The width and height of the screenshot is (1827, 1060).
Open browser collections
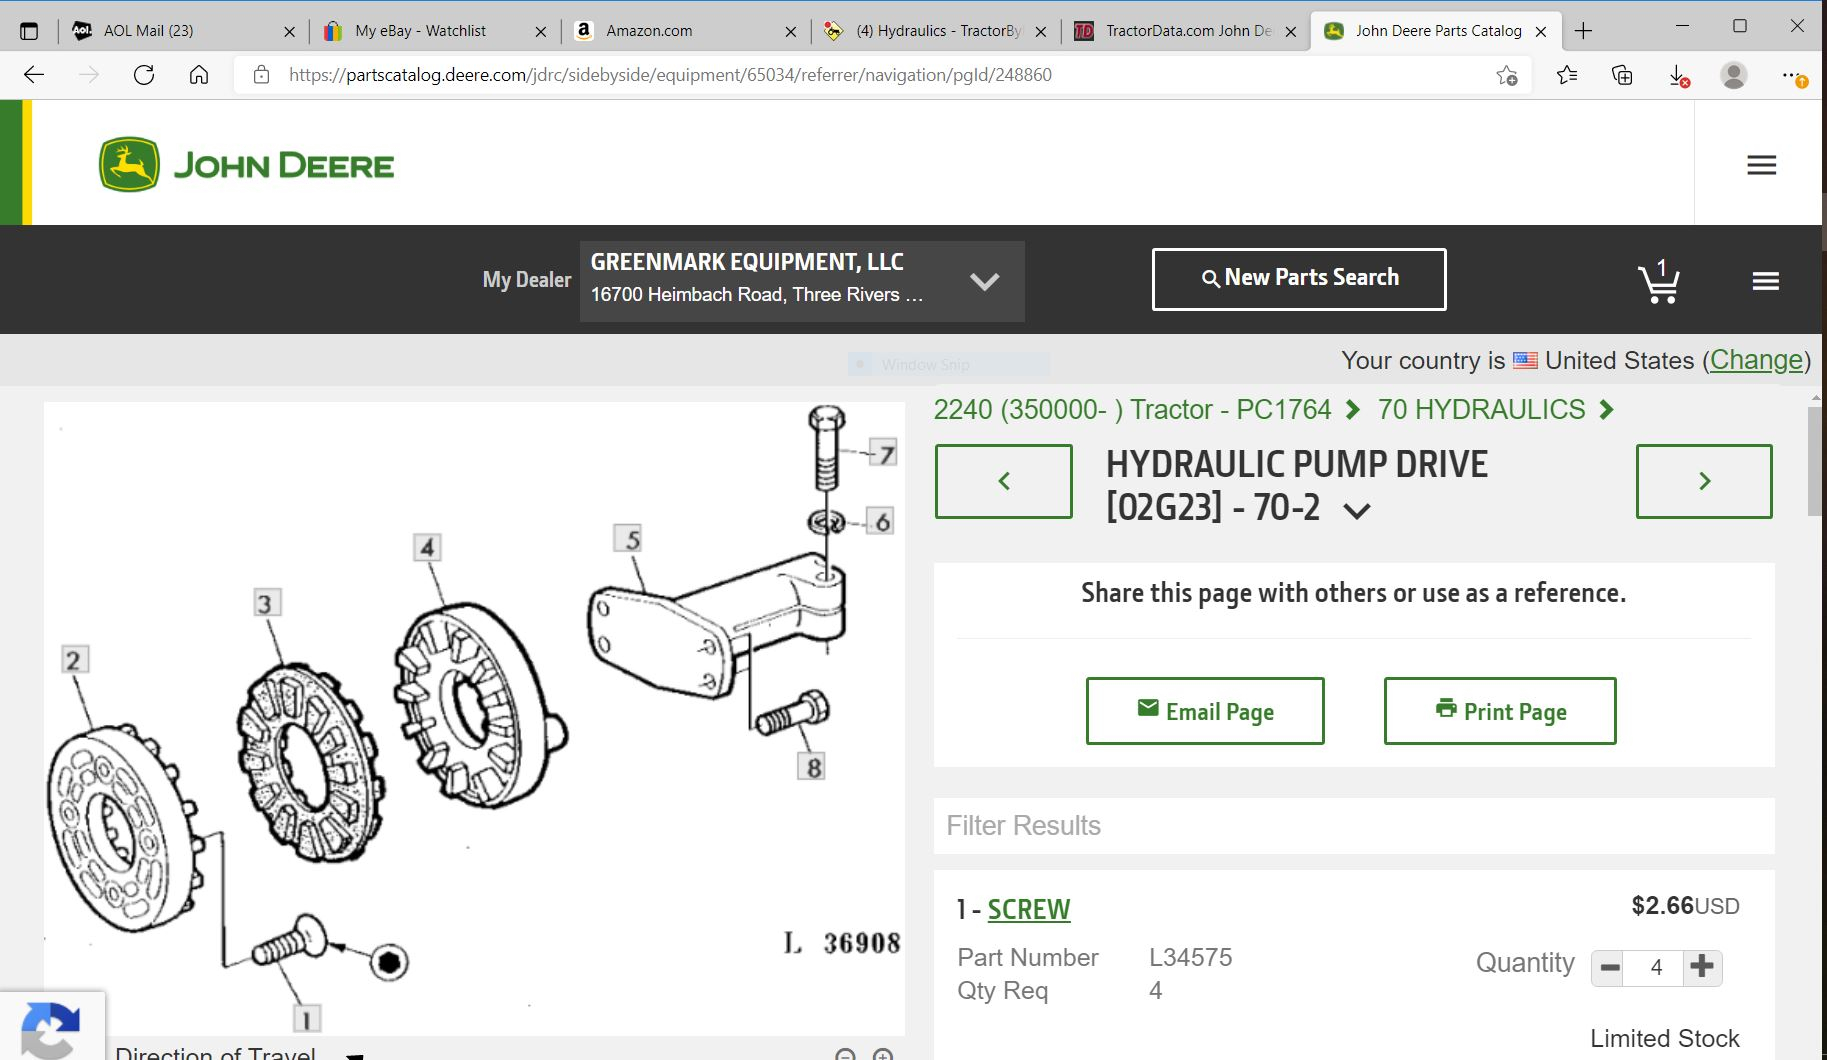click(x=1622, y=75)
